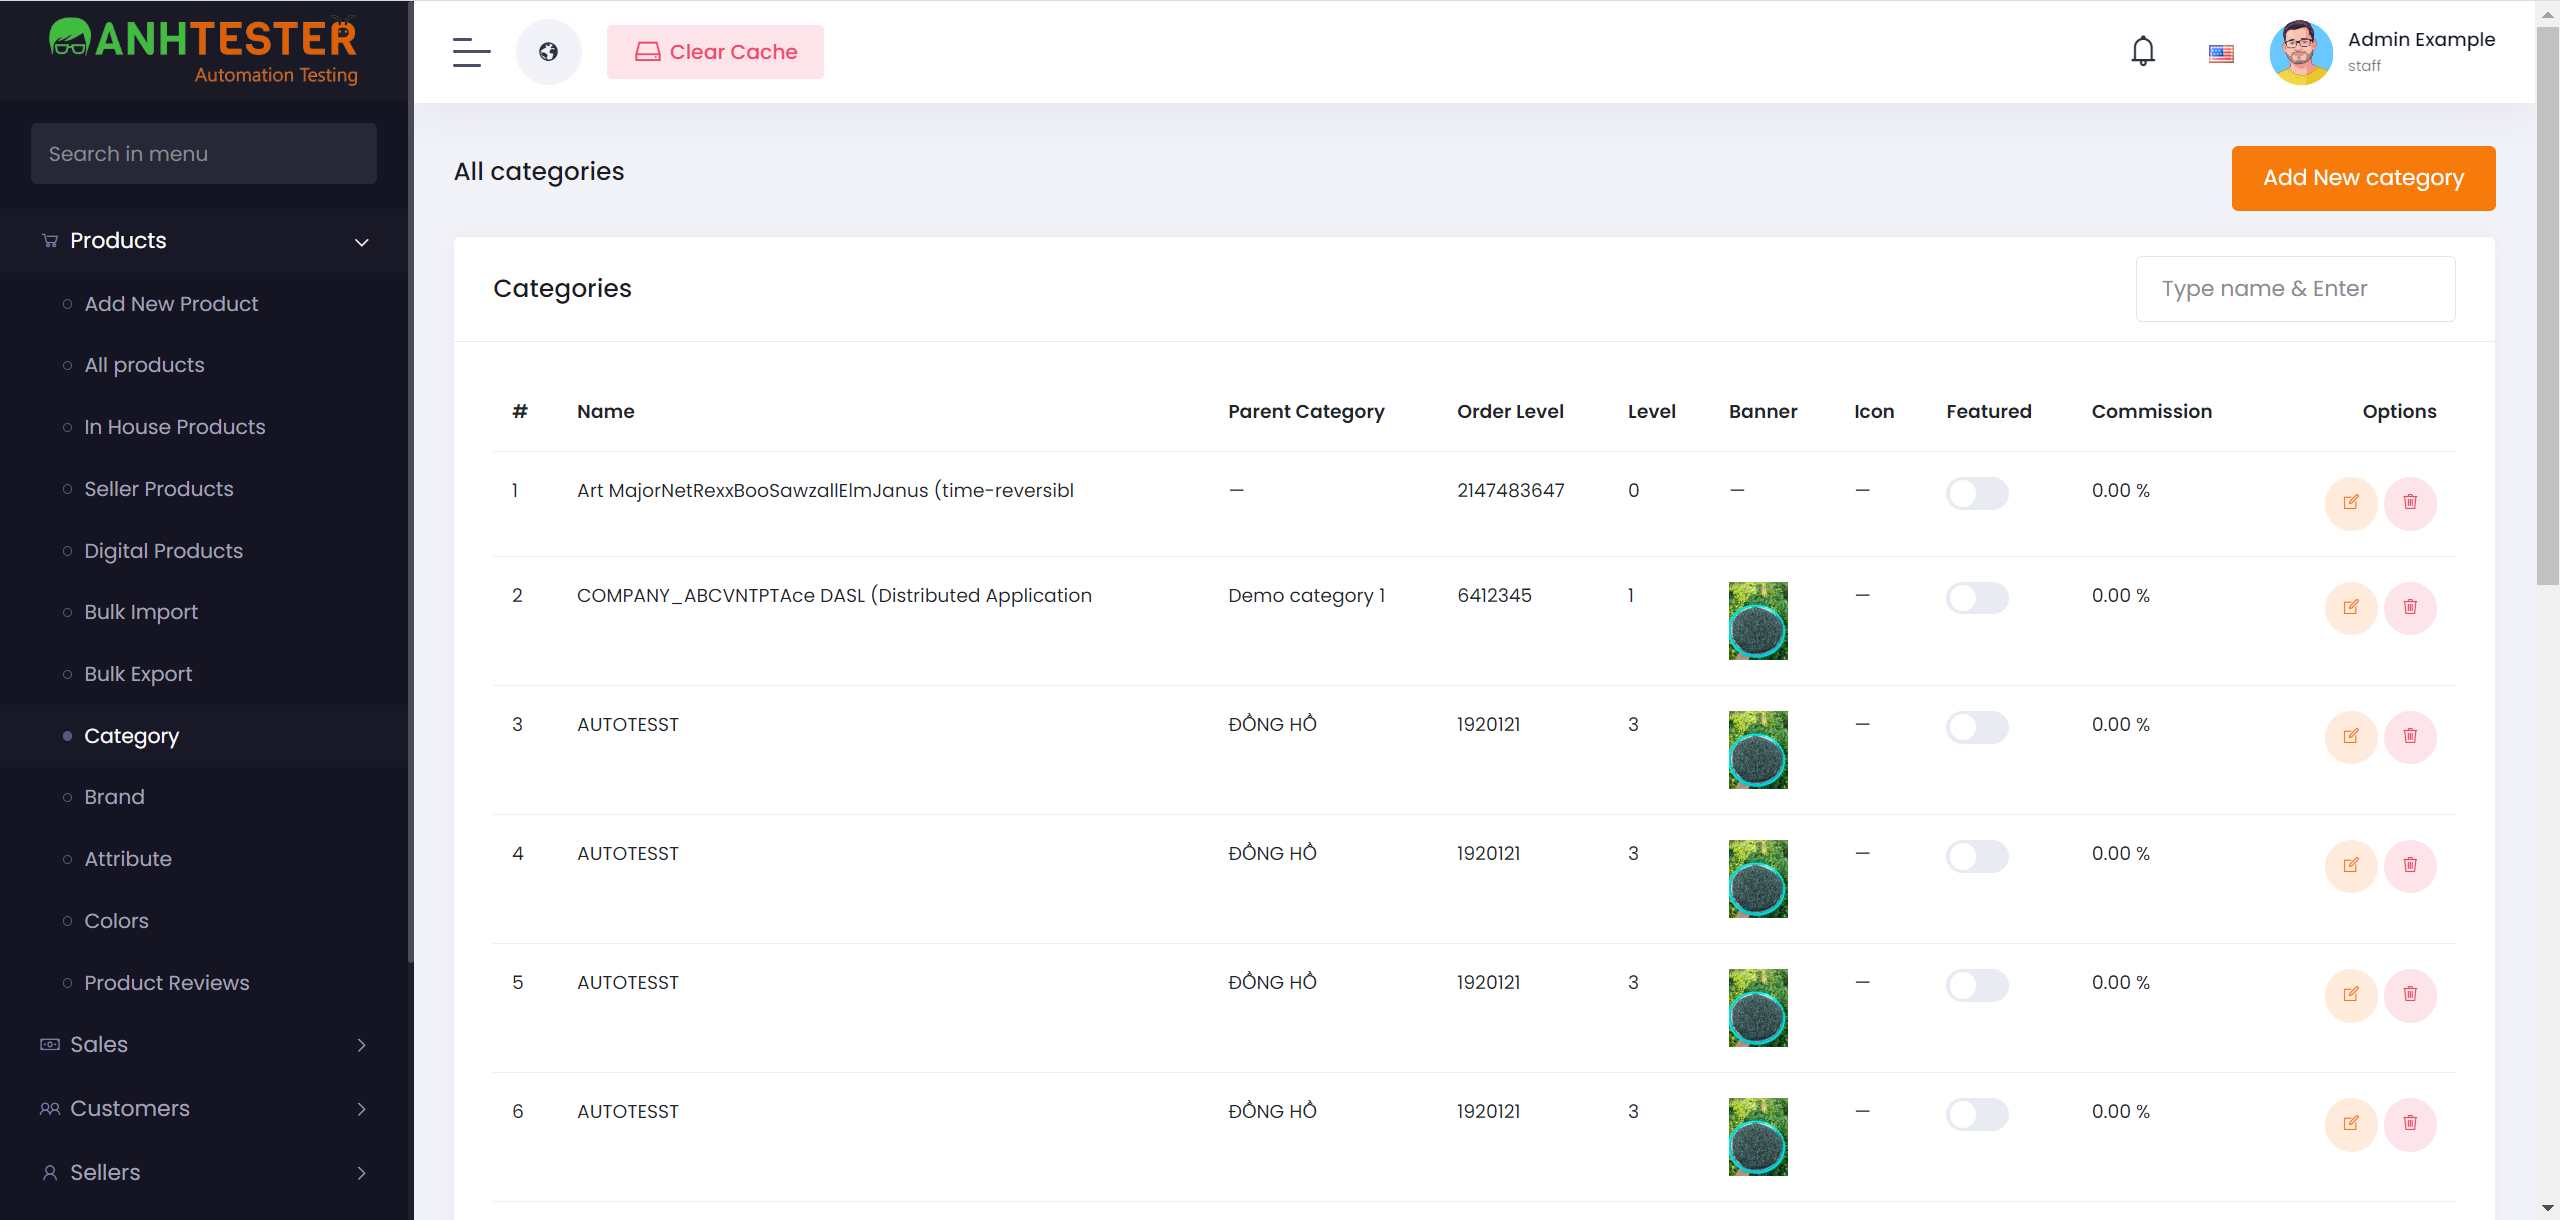Click the Sellers person icon in sidebar

point(50,1173)
